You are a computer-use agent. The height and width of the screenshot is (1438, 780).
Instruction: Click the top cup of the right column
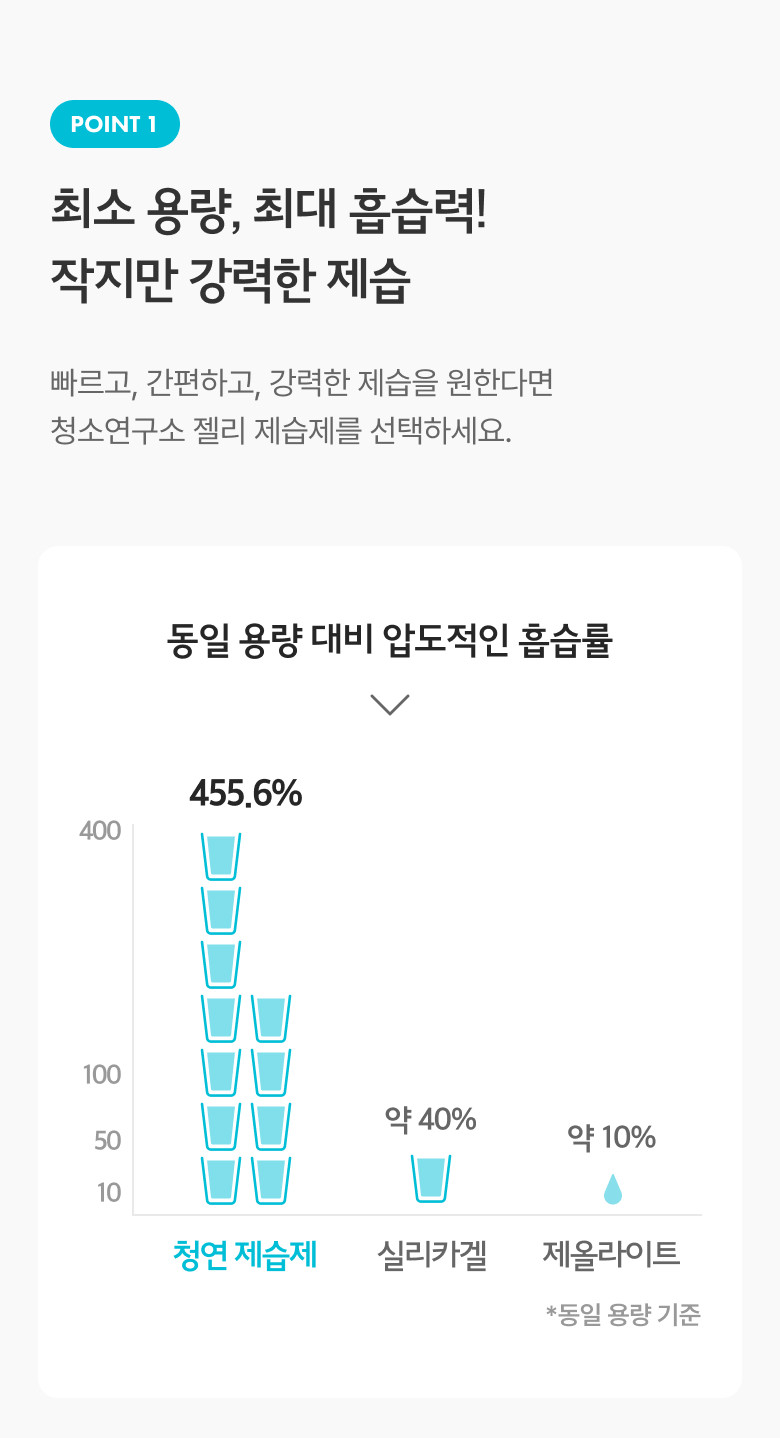(270, 1018)
